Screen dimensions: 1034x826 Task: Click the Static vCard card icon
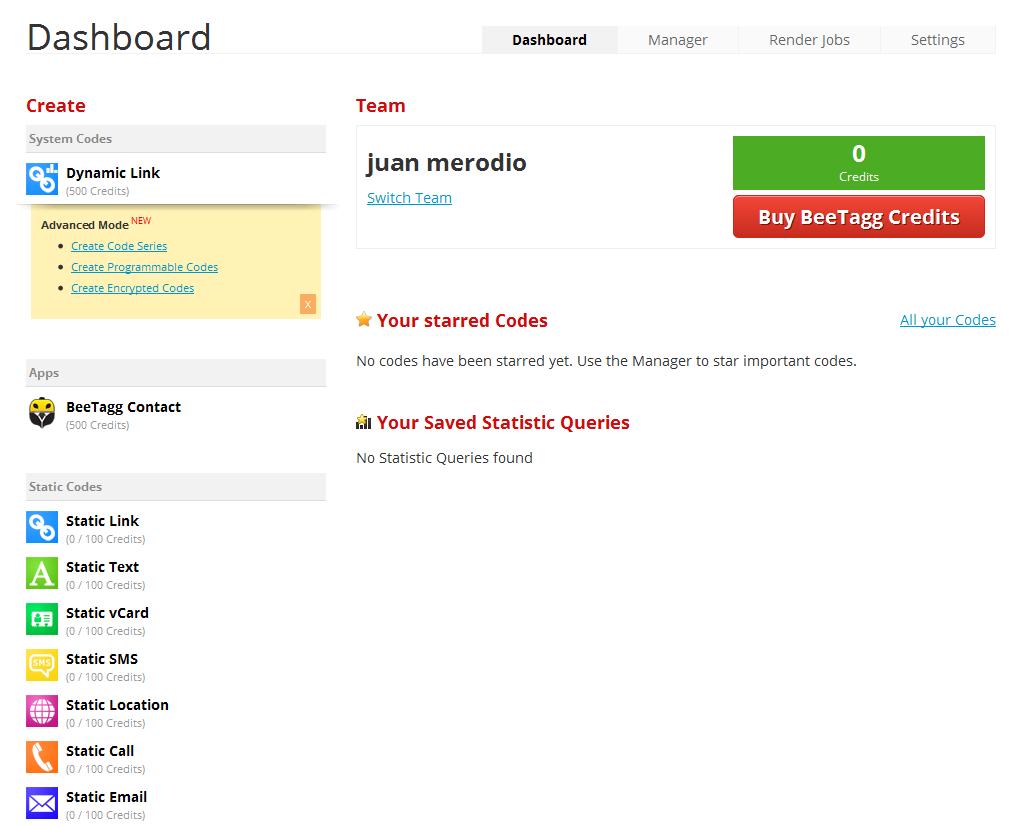(x=42, y=620)
